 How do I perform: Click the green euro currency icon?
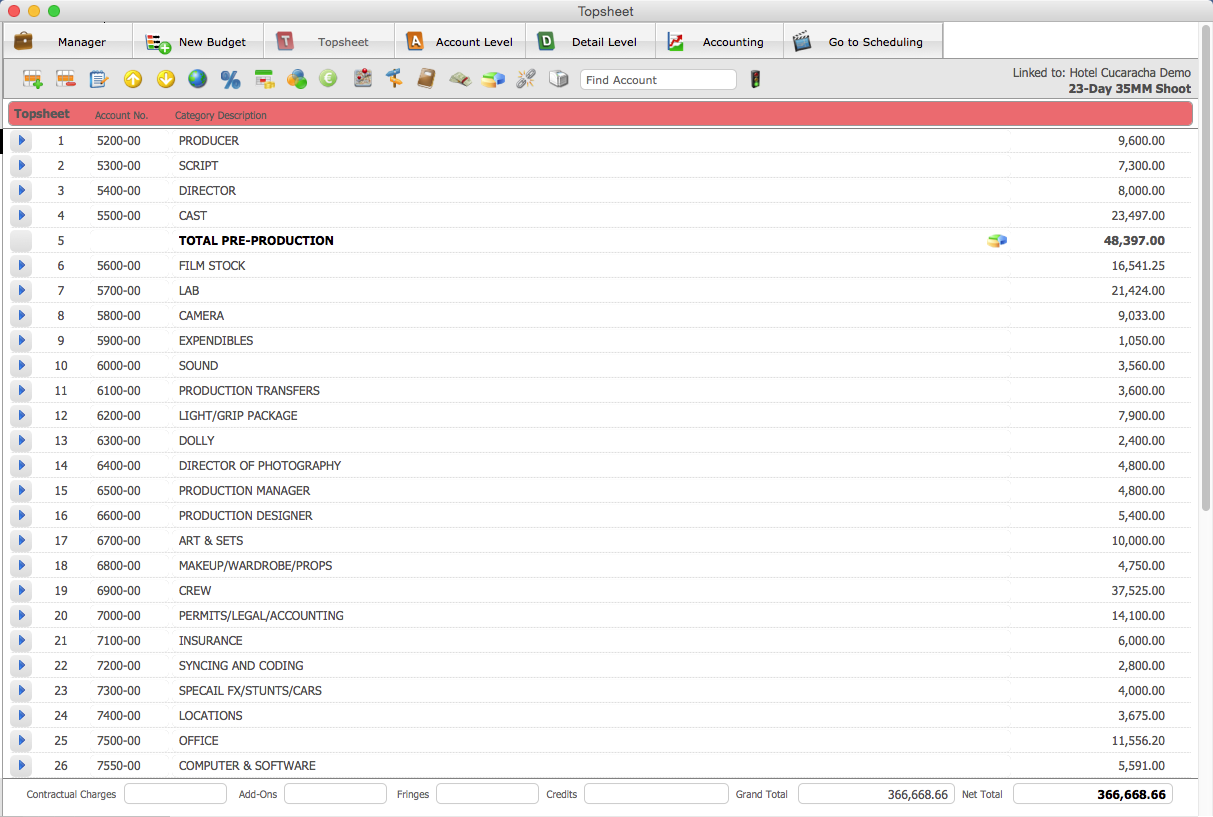[328, 79]
